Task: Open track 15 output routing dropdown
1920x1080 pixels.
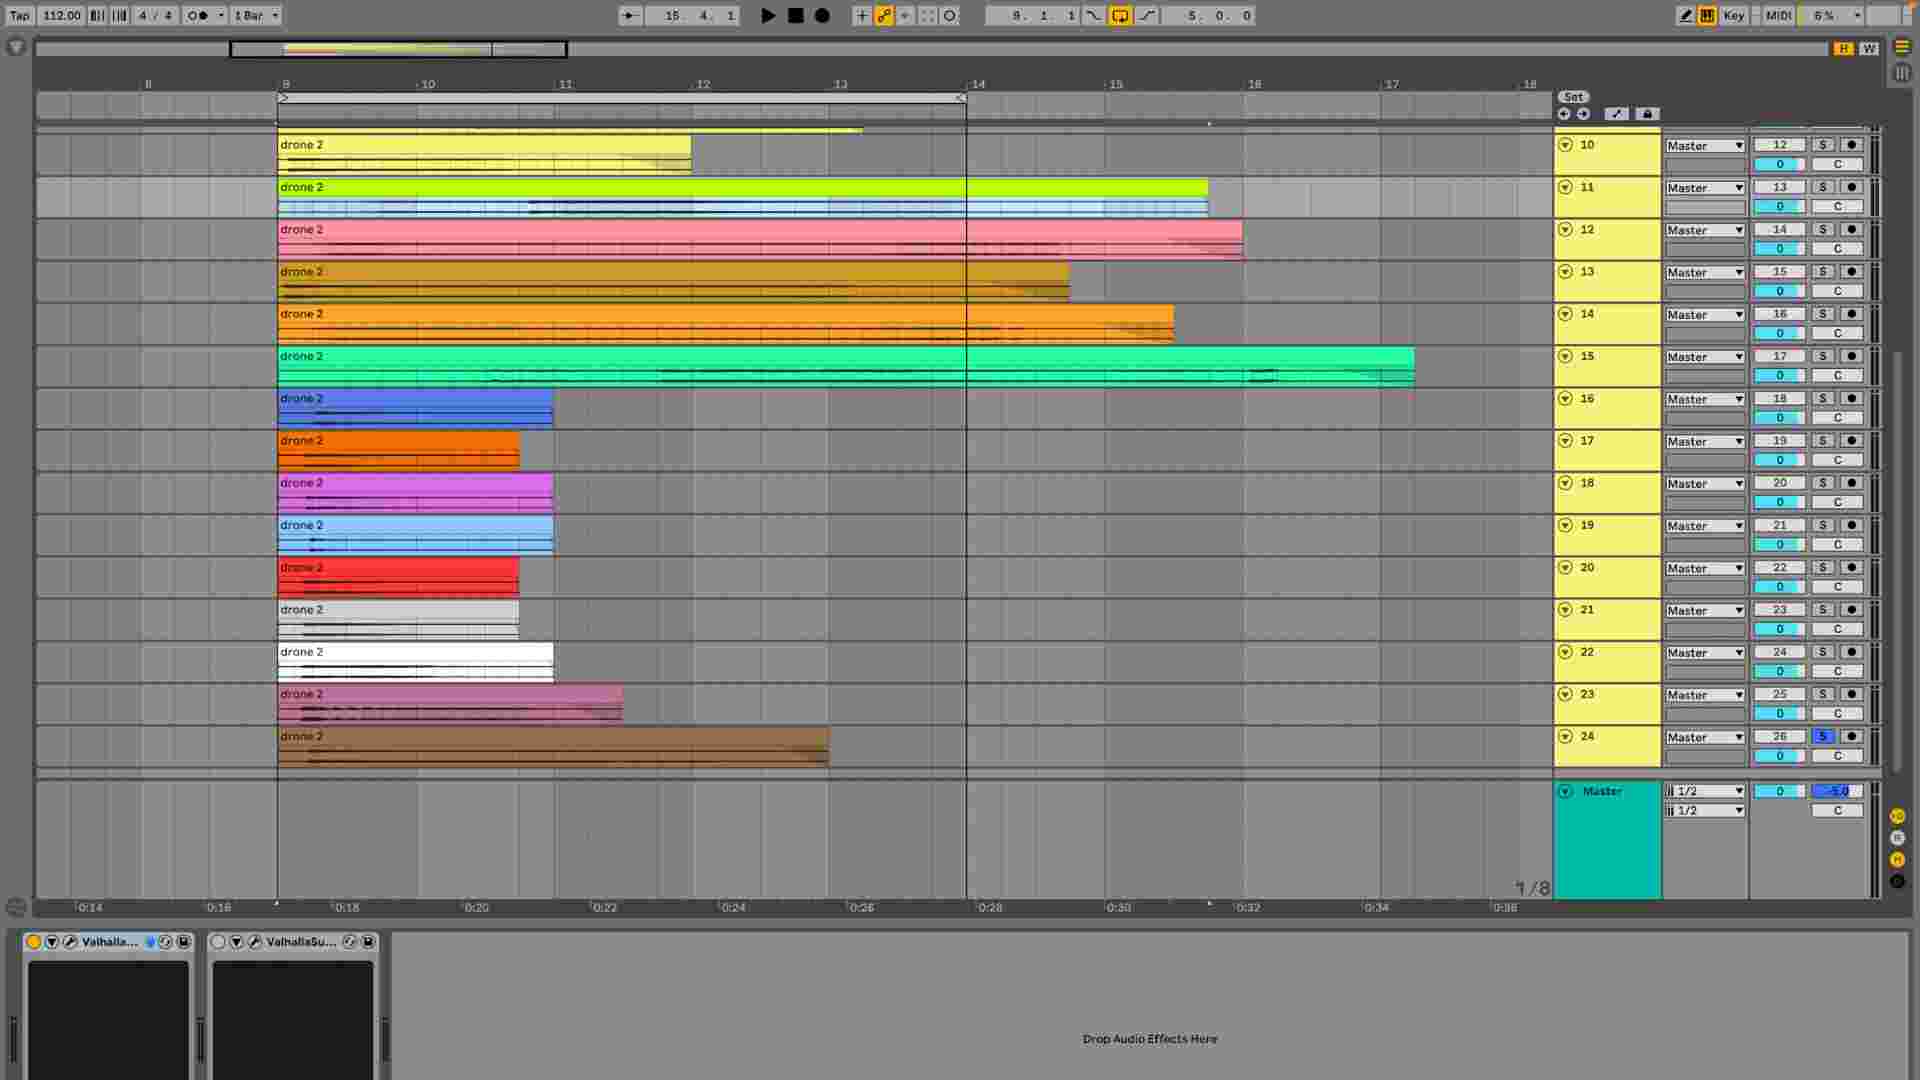Action: click(1705, 357)
